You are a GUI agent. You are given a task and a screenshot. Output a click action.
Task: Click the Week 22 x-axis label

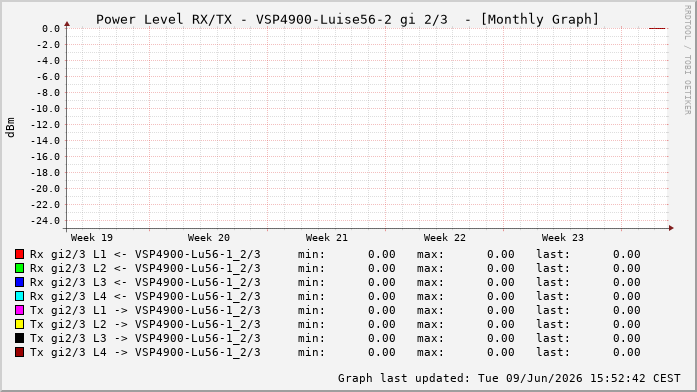tap(445, 238)
